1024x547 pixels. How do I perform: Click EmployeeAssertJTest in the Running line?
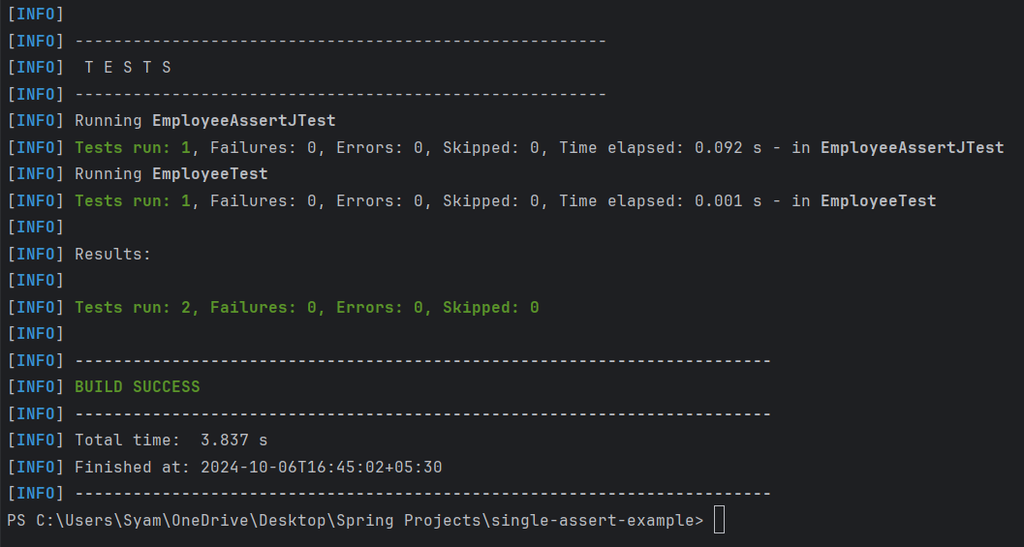point(243,121)
